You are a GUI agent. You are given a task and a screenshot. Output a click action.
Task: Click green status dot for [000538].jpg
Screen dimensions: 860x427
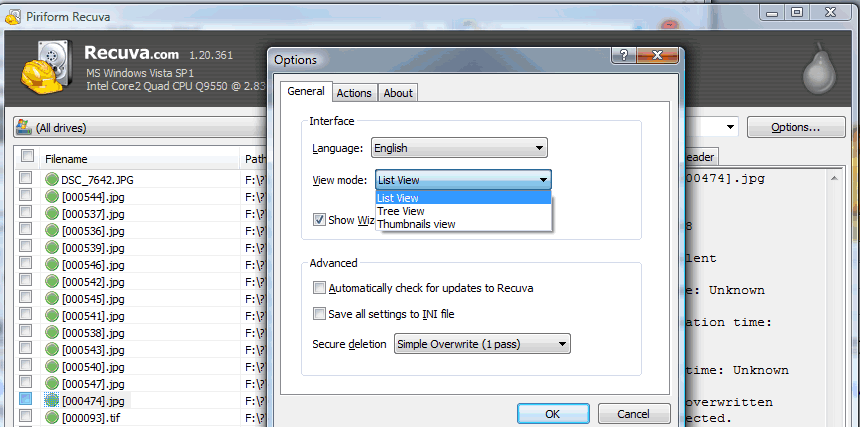tap(52, 333)
